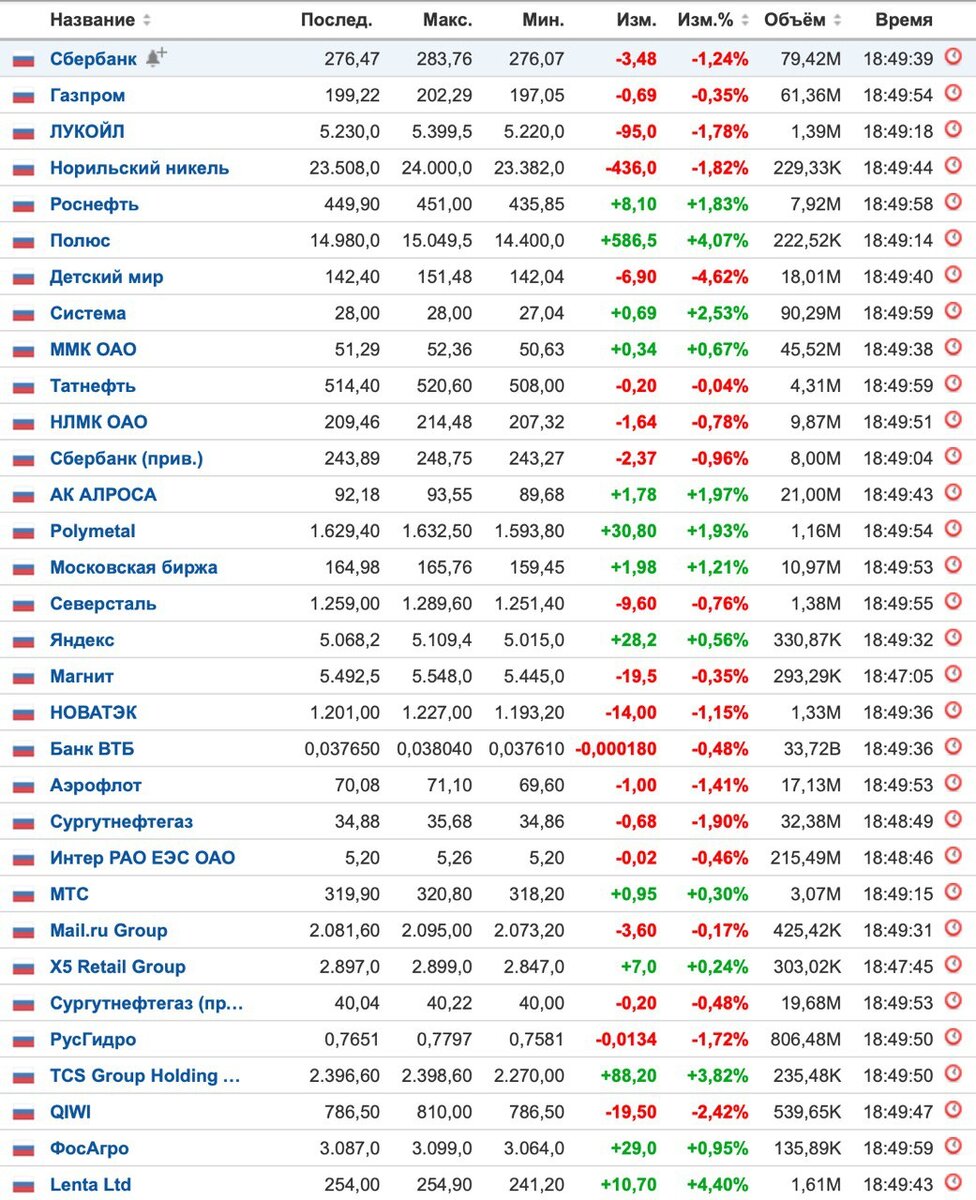This screenshot has width=976, height=1200.
Task: Open the Полюс stock link
Action: (x=80, y=241)
